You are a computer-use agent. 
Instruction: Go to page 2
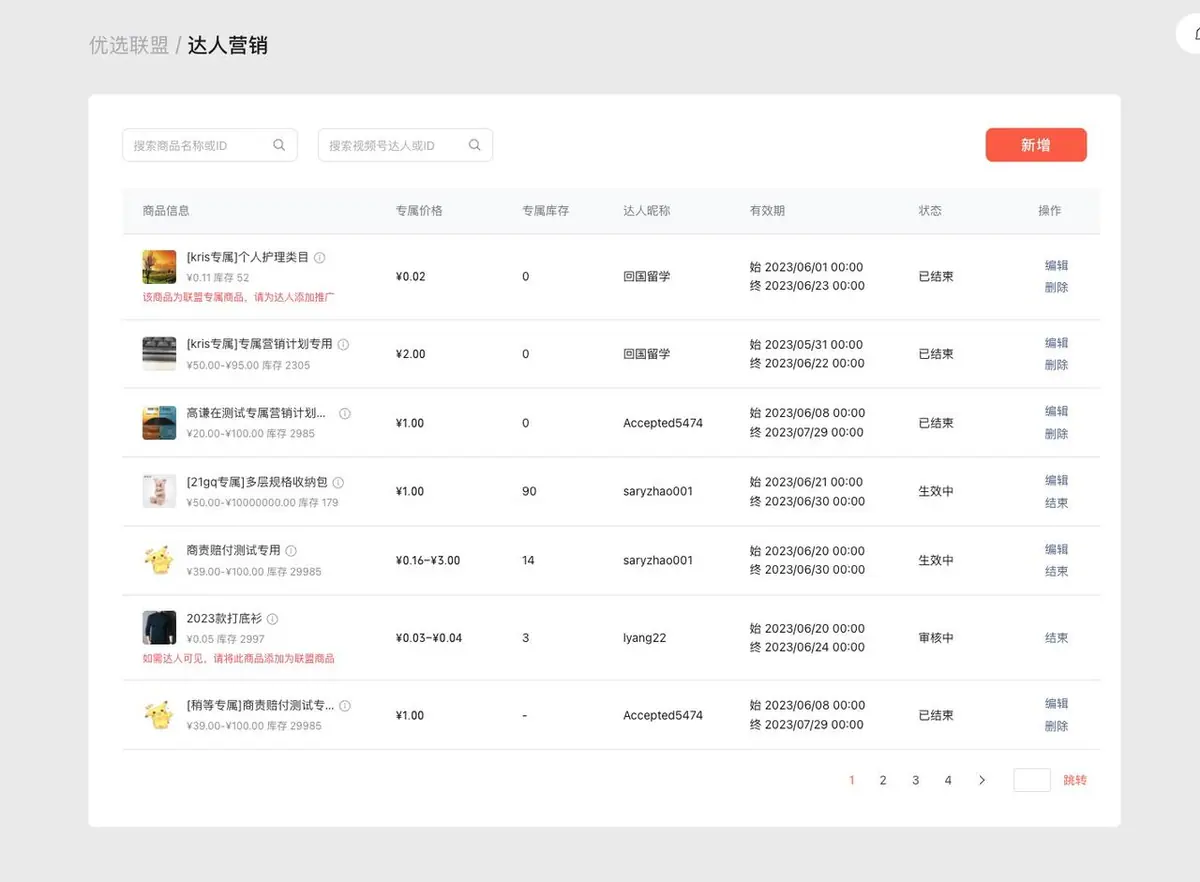point(883,780)
